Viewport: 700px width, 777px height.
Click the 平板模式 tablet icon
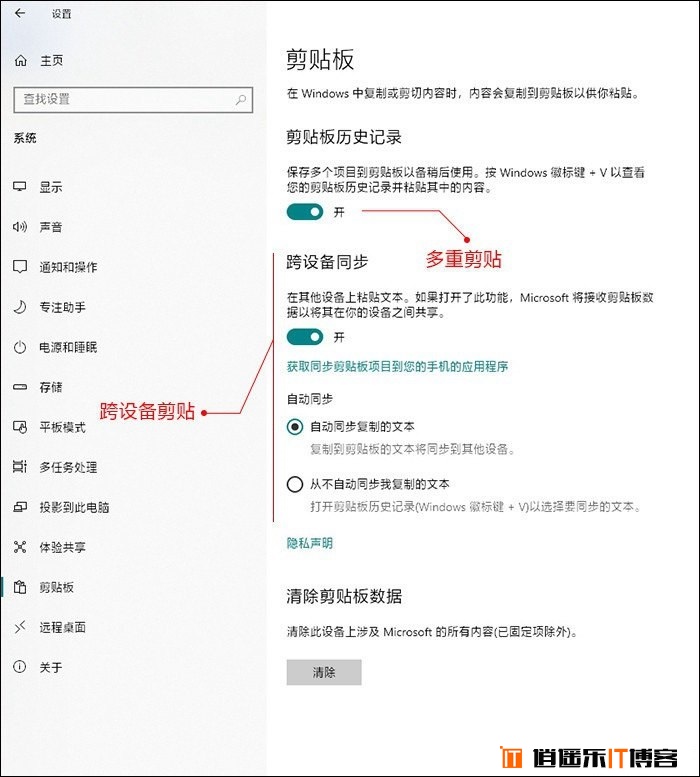coord(20,427)
